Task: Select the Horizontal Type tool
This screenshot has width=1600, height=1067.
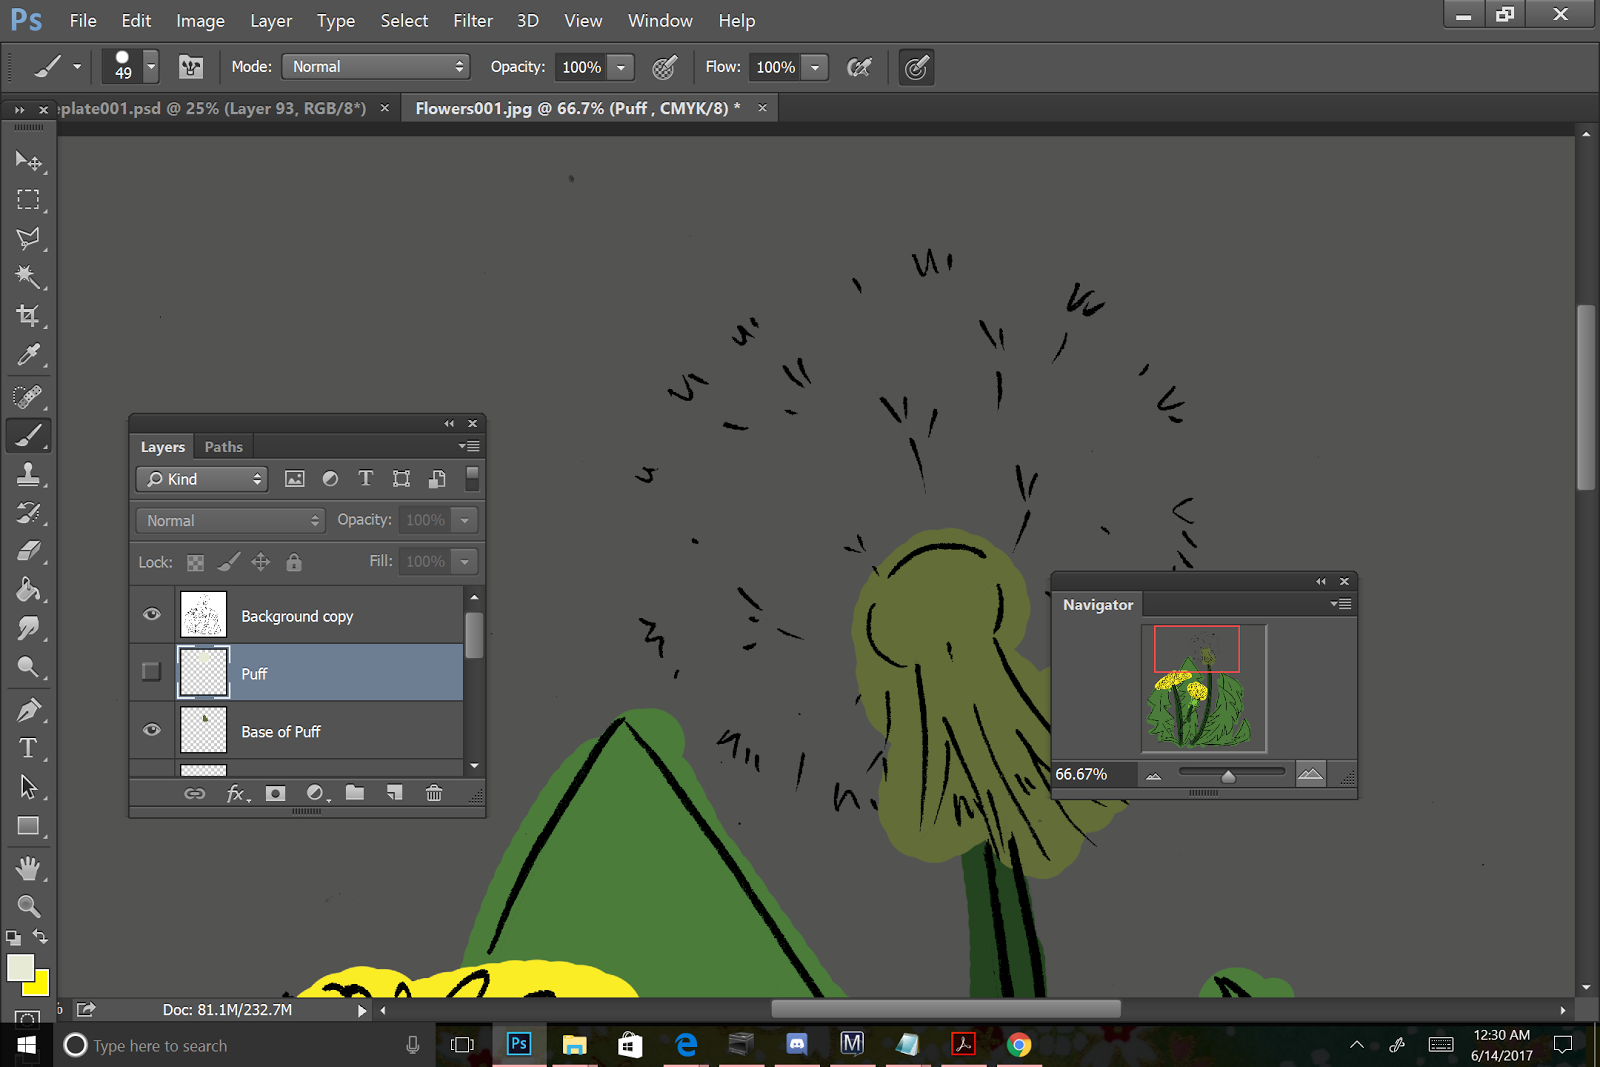Action: [x=28, y=748]
